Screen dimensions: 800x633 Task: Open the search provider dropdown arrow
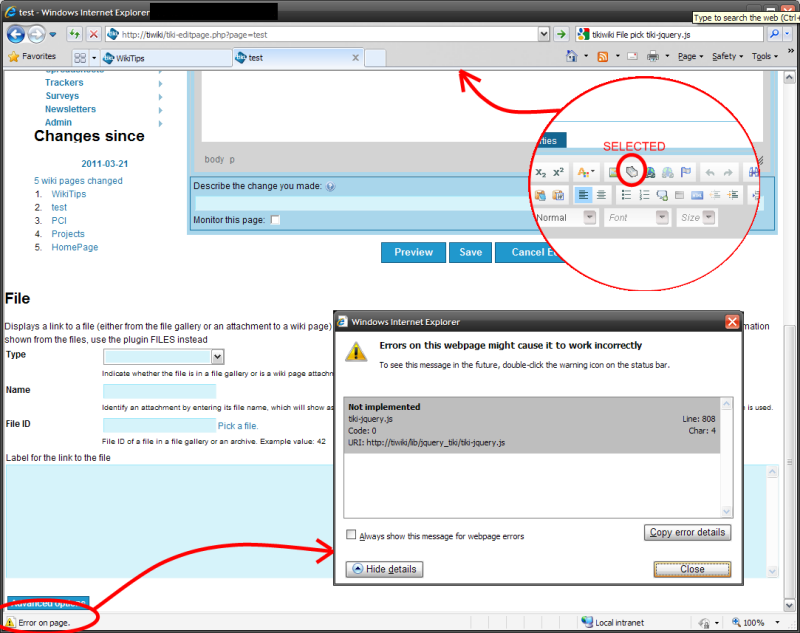pos(787,34)
